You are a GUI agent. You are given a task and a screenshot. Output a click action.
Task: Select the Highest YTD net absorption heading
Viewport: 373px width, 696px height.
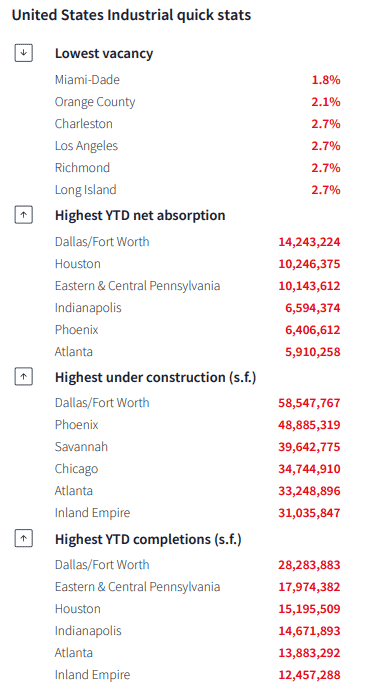click(140, 216)
